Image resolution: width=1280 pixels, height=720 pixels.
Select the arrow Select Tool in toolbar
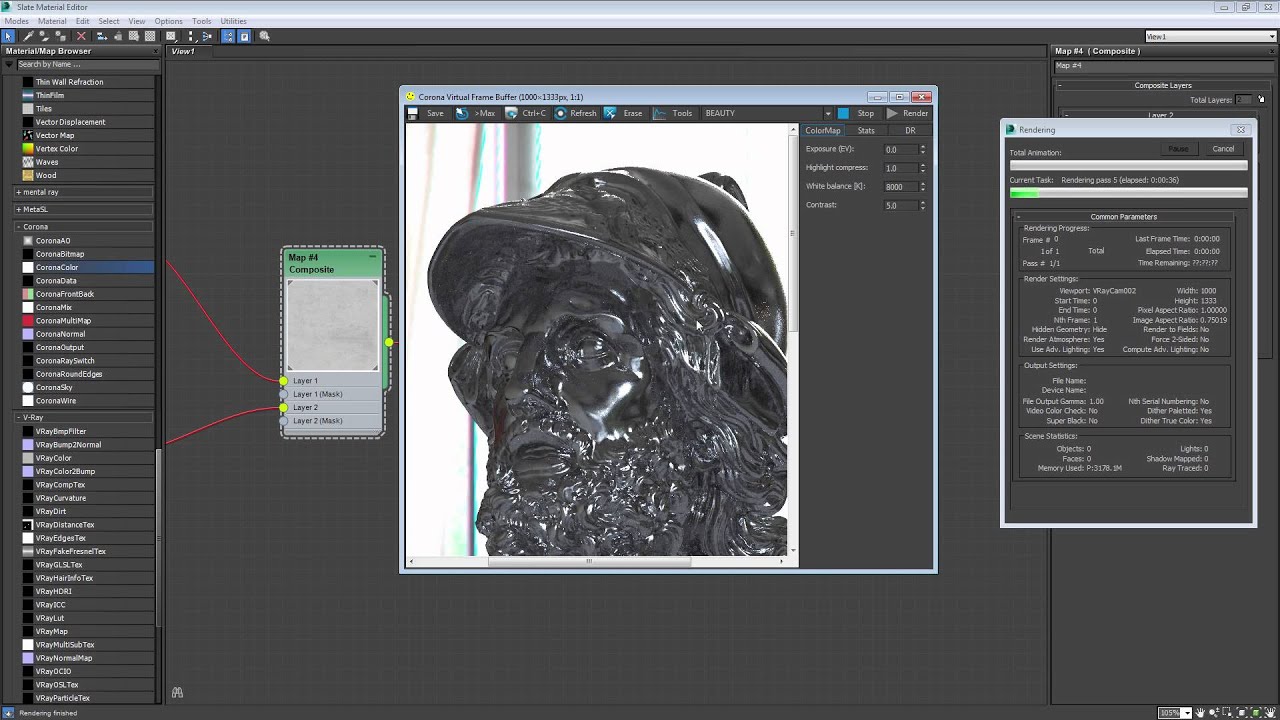[x=9, y=36]
